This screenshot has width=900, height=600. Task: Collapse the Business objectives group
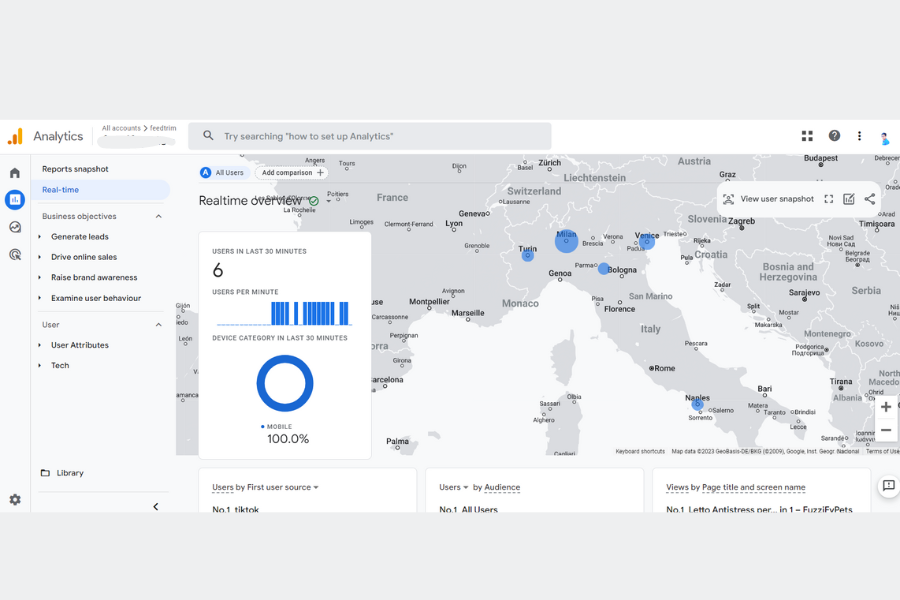[158, 216]
